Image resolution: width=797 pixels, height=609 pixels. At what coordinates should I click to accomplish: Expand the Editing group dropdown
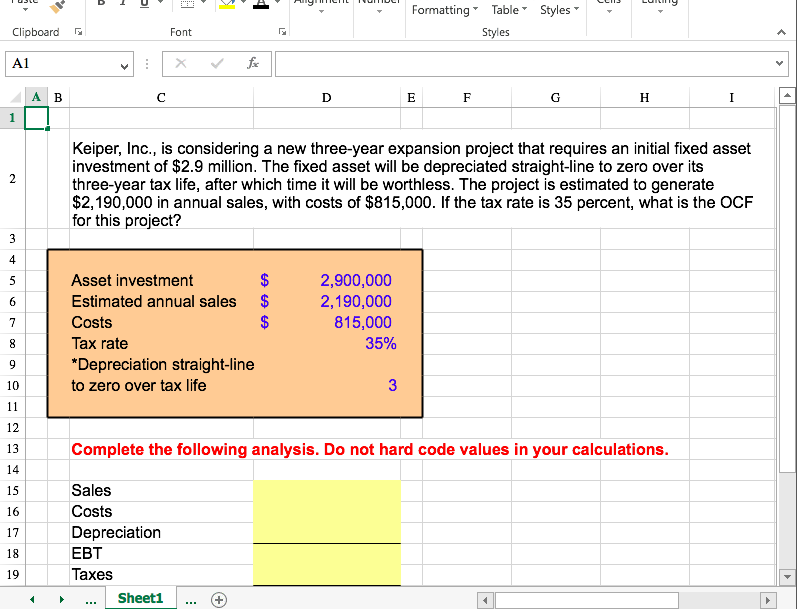[660, 11]
